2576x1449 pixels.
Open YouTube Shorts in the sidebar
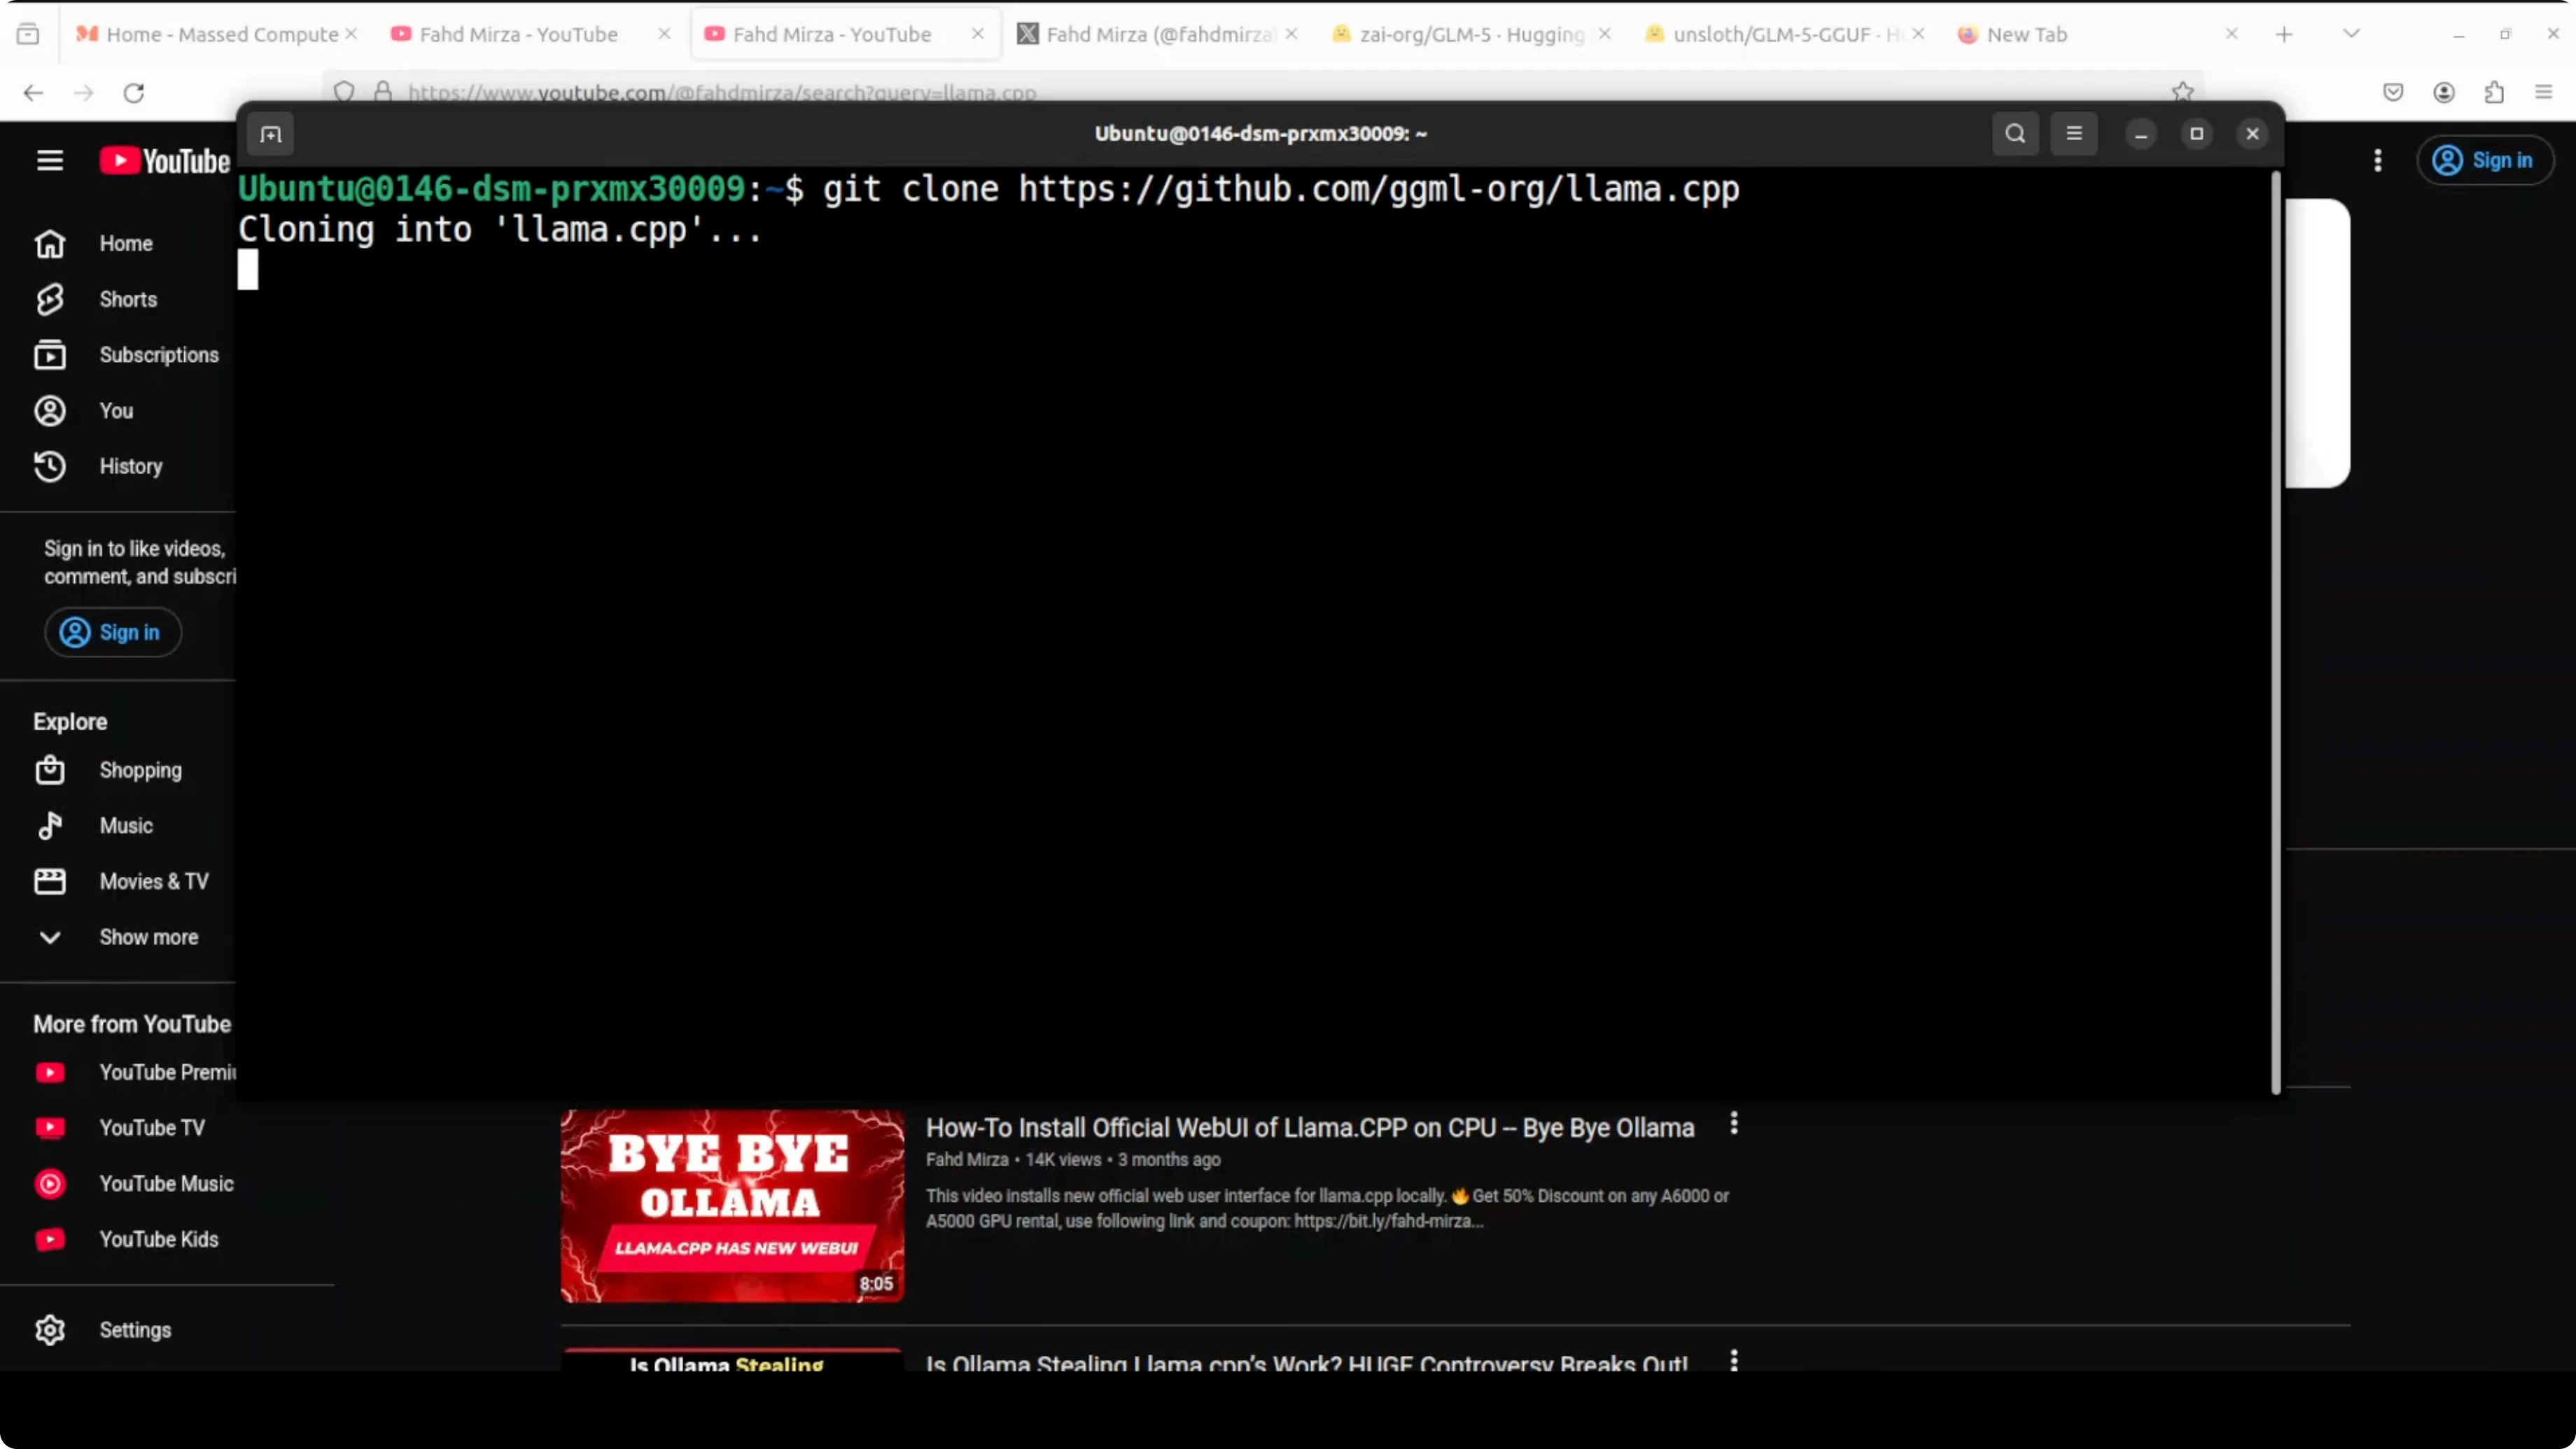127,299
